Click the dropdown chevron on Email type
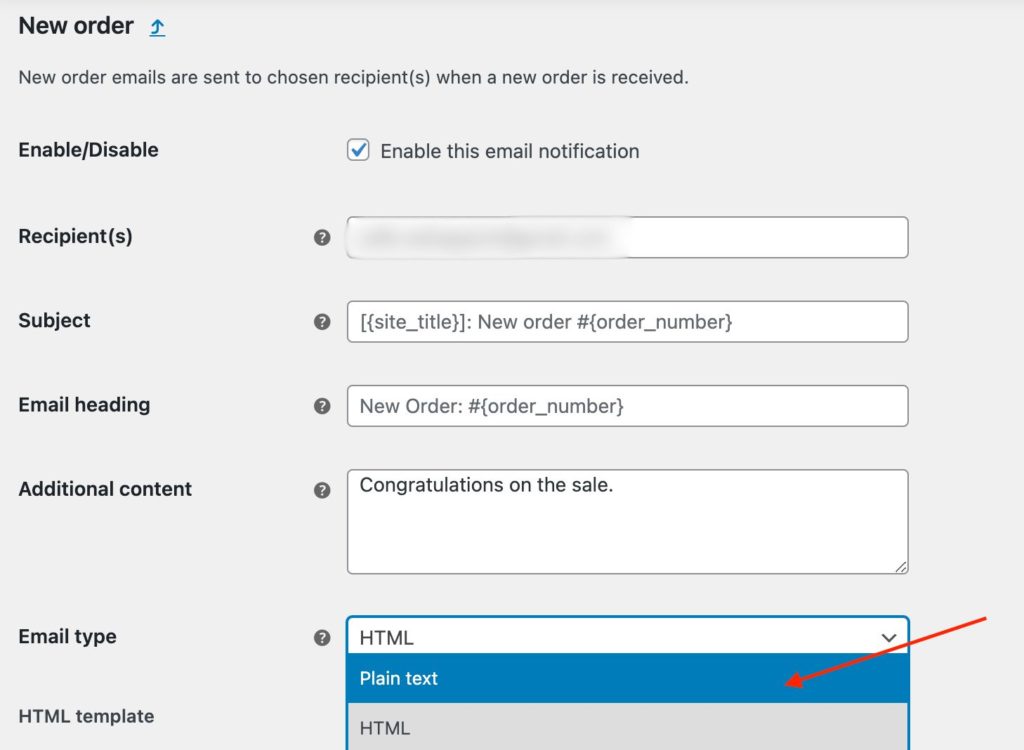 point(888,637)
